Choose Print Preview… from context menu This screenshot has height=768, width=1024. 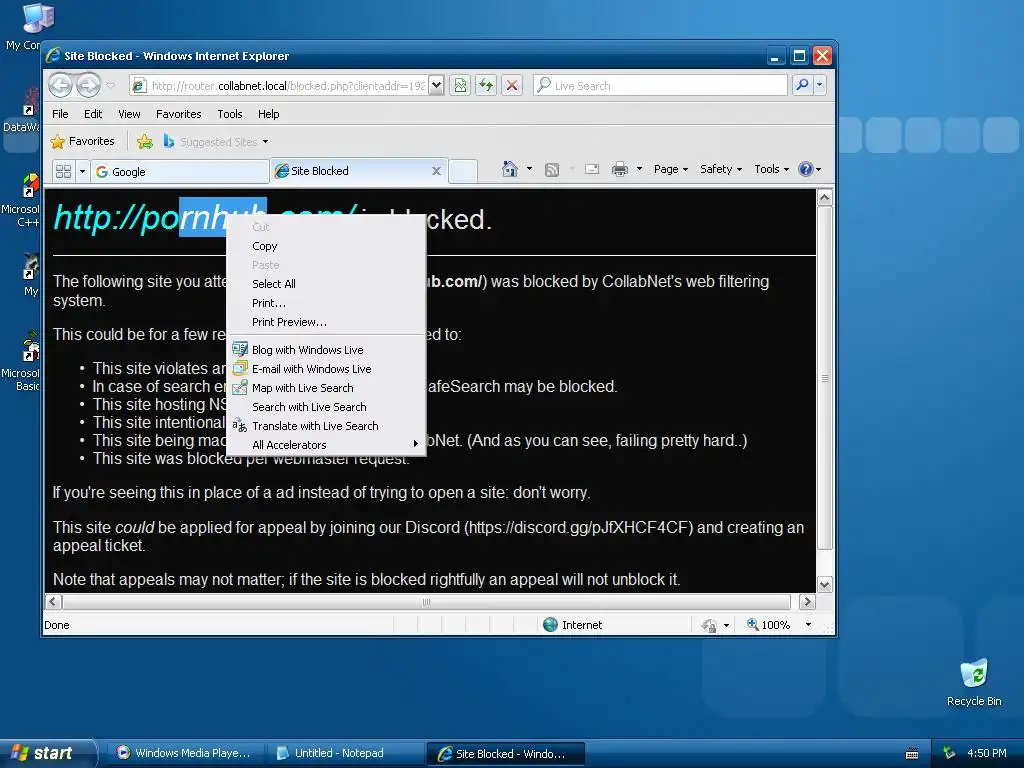pos(326,322)
